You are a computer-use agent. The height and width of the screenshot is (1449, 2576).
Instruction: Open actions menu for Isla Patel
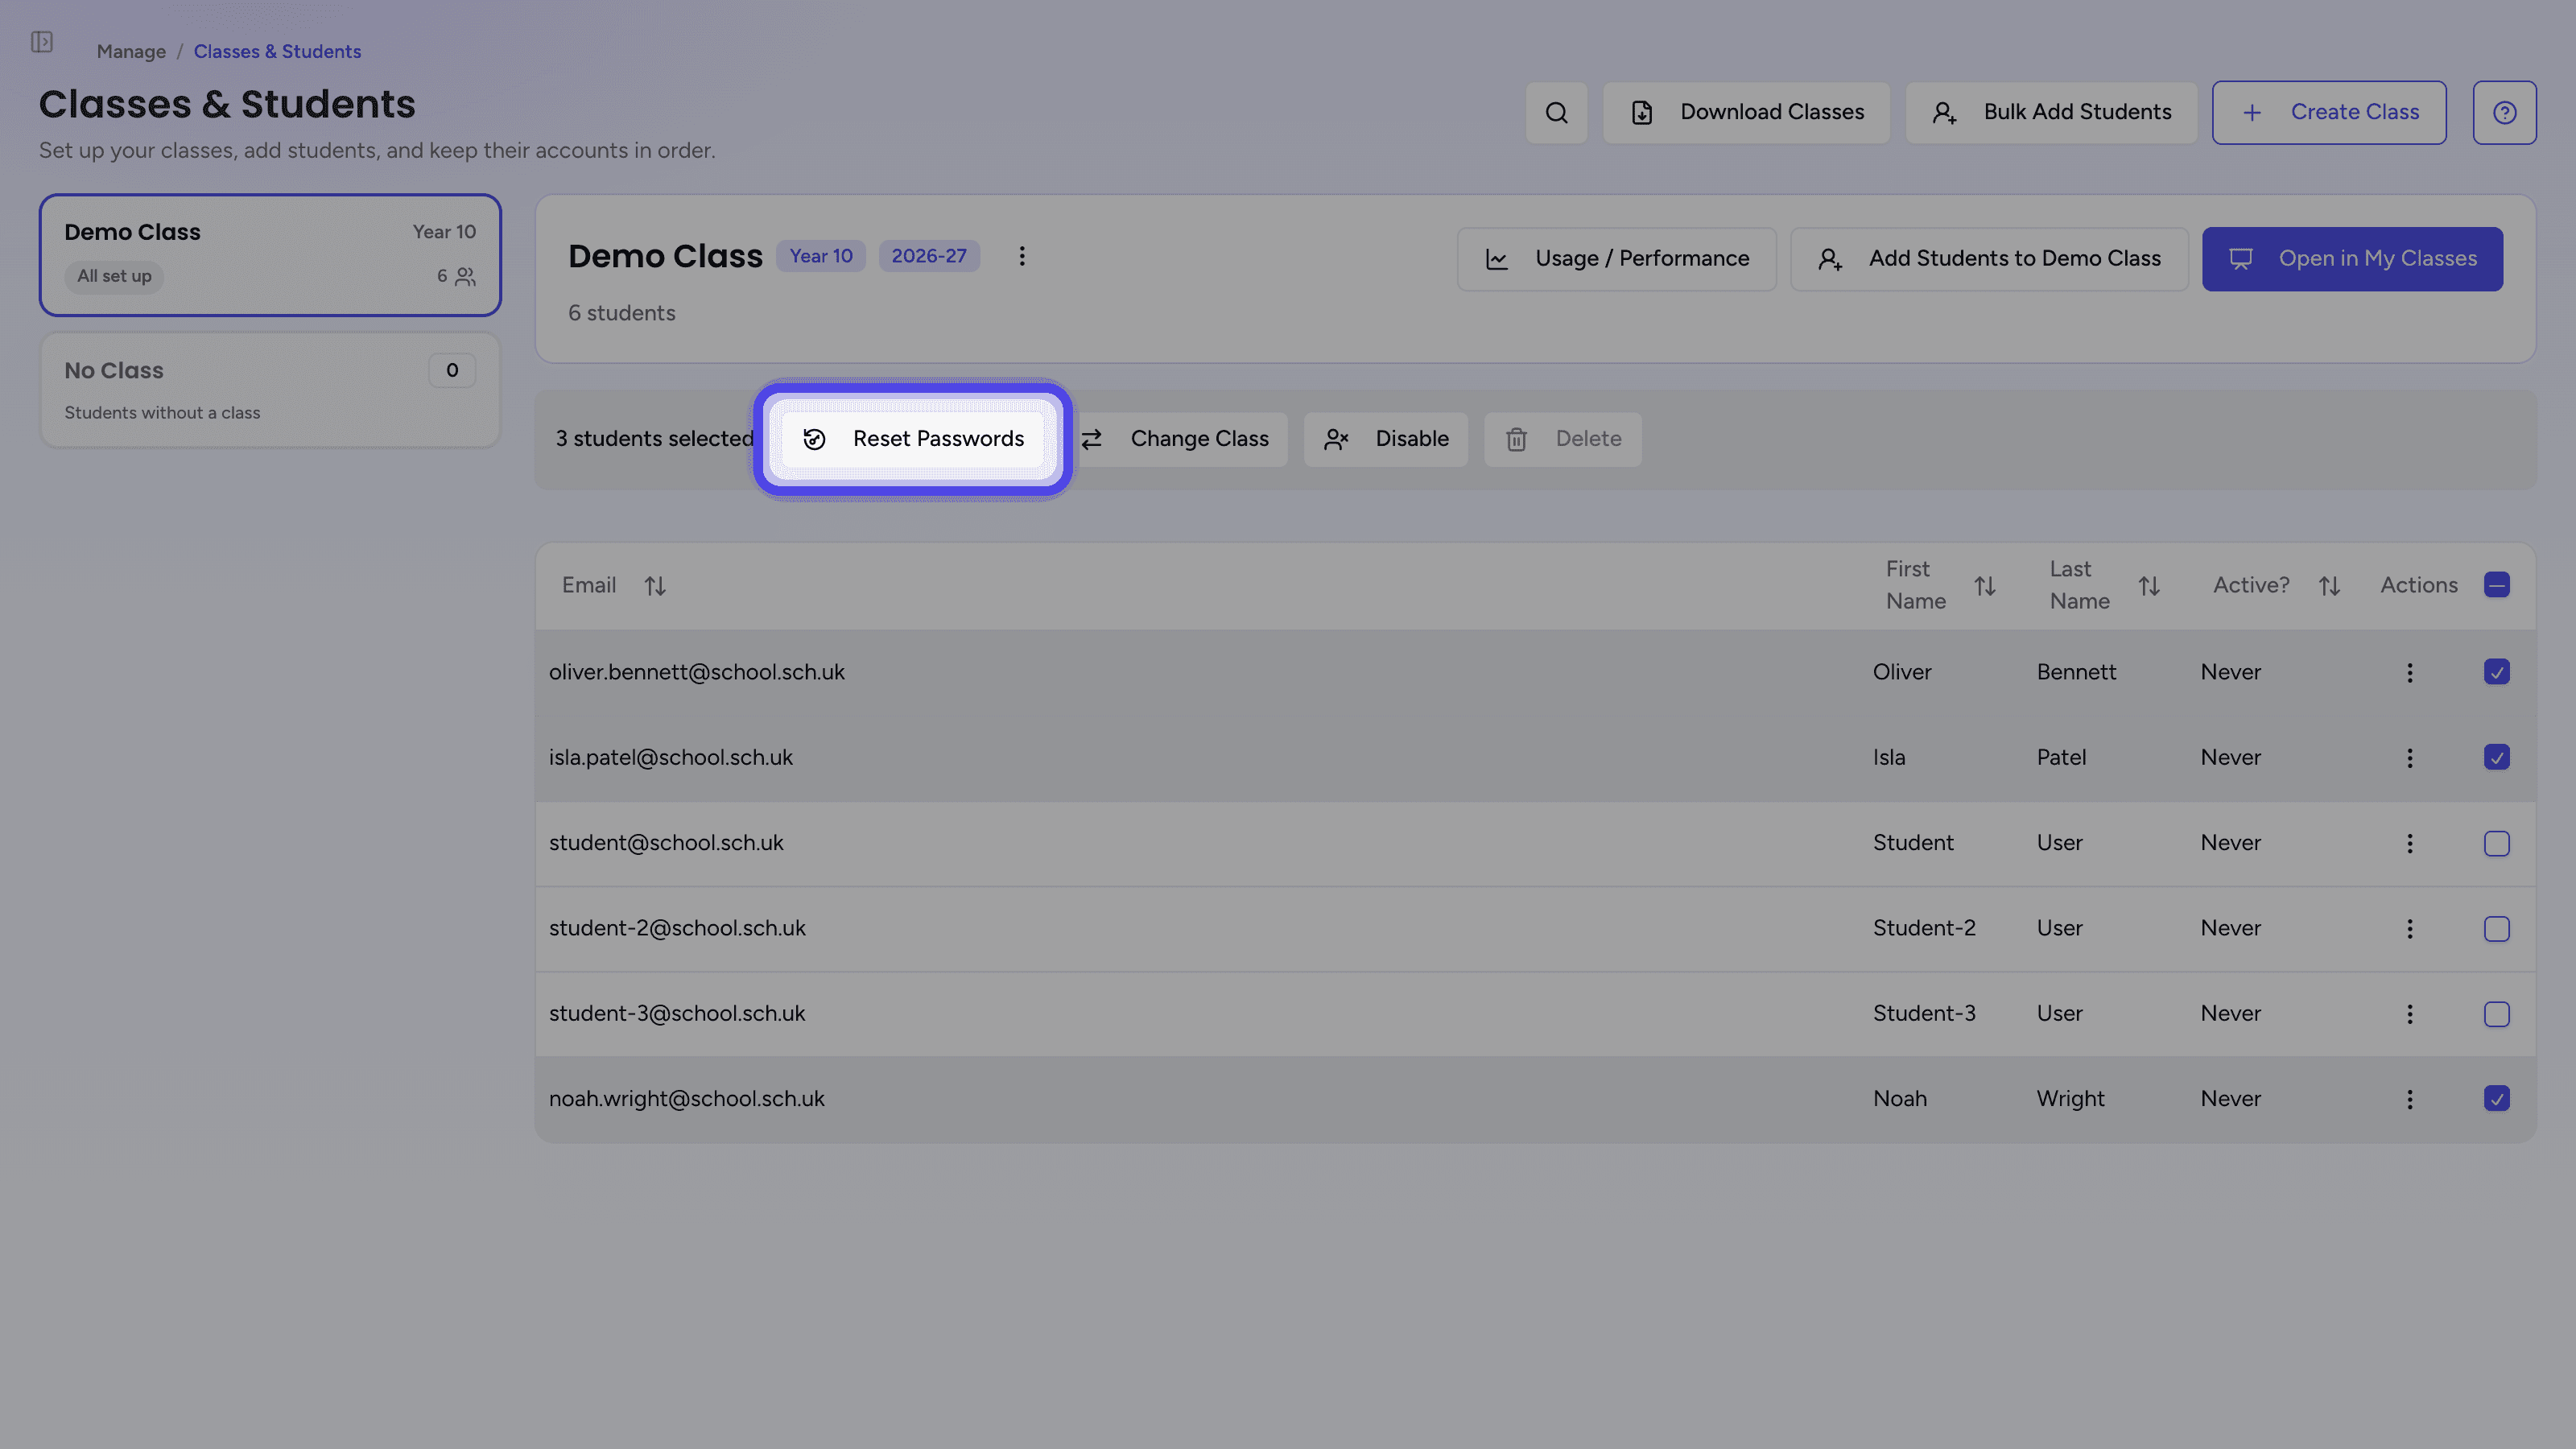tap(2409, 758)
